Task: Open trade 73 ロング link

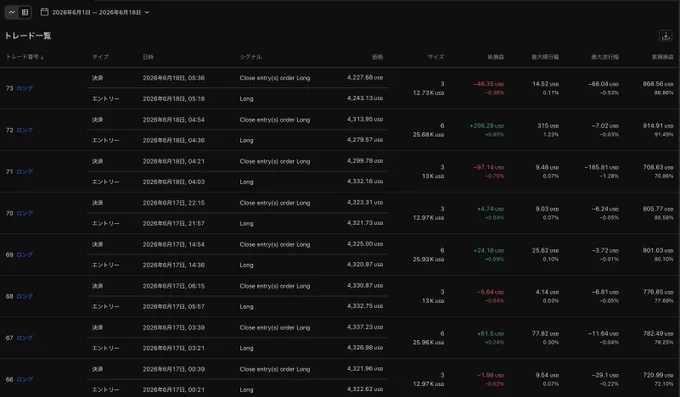Action: 25,88
